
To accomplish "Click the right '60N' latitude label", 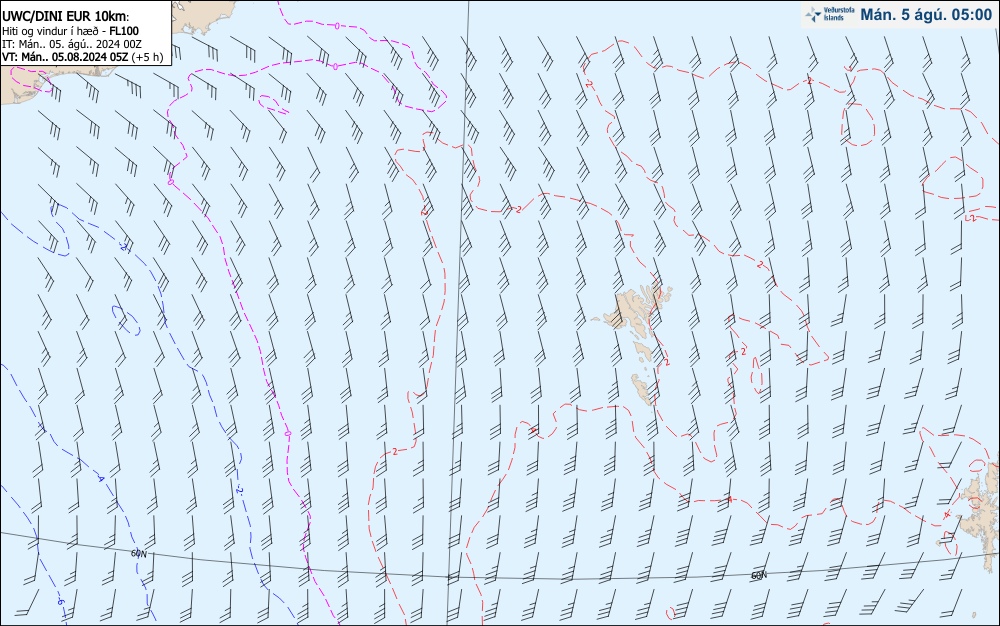I will click(758, 575).
